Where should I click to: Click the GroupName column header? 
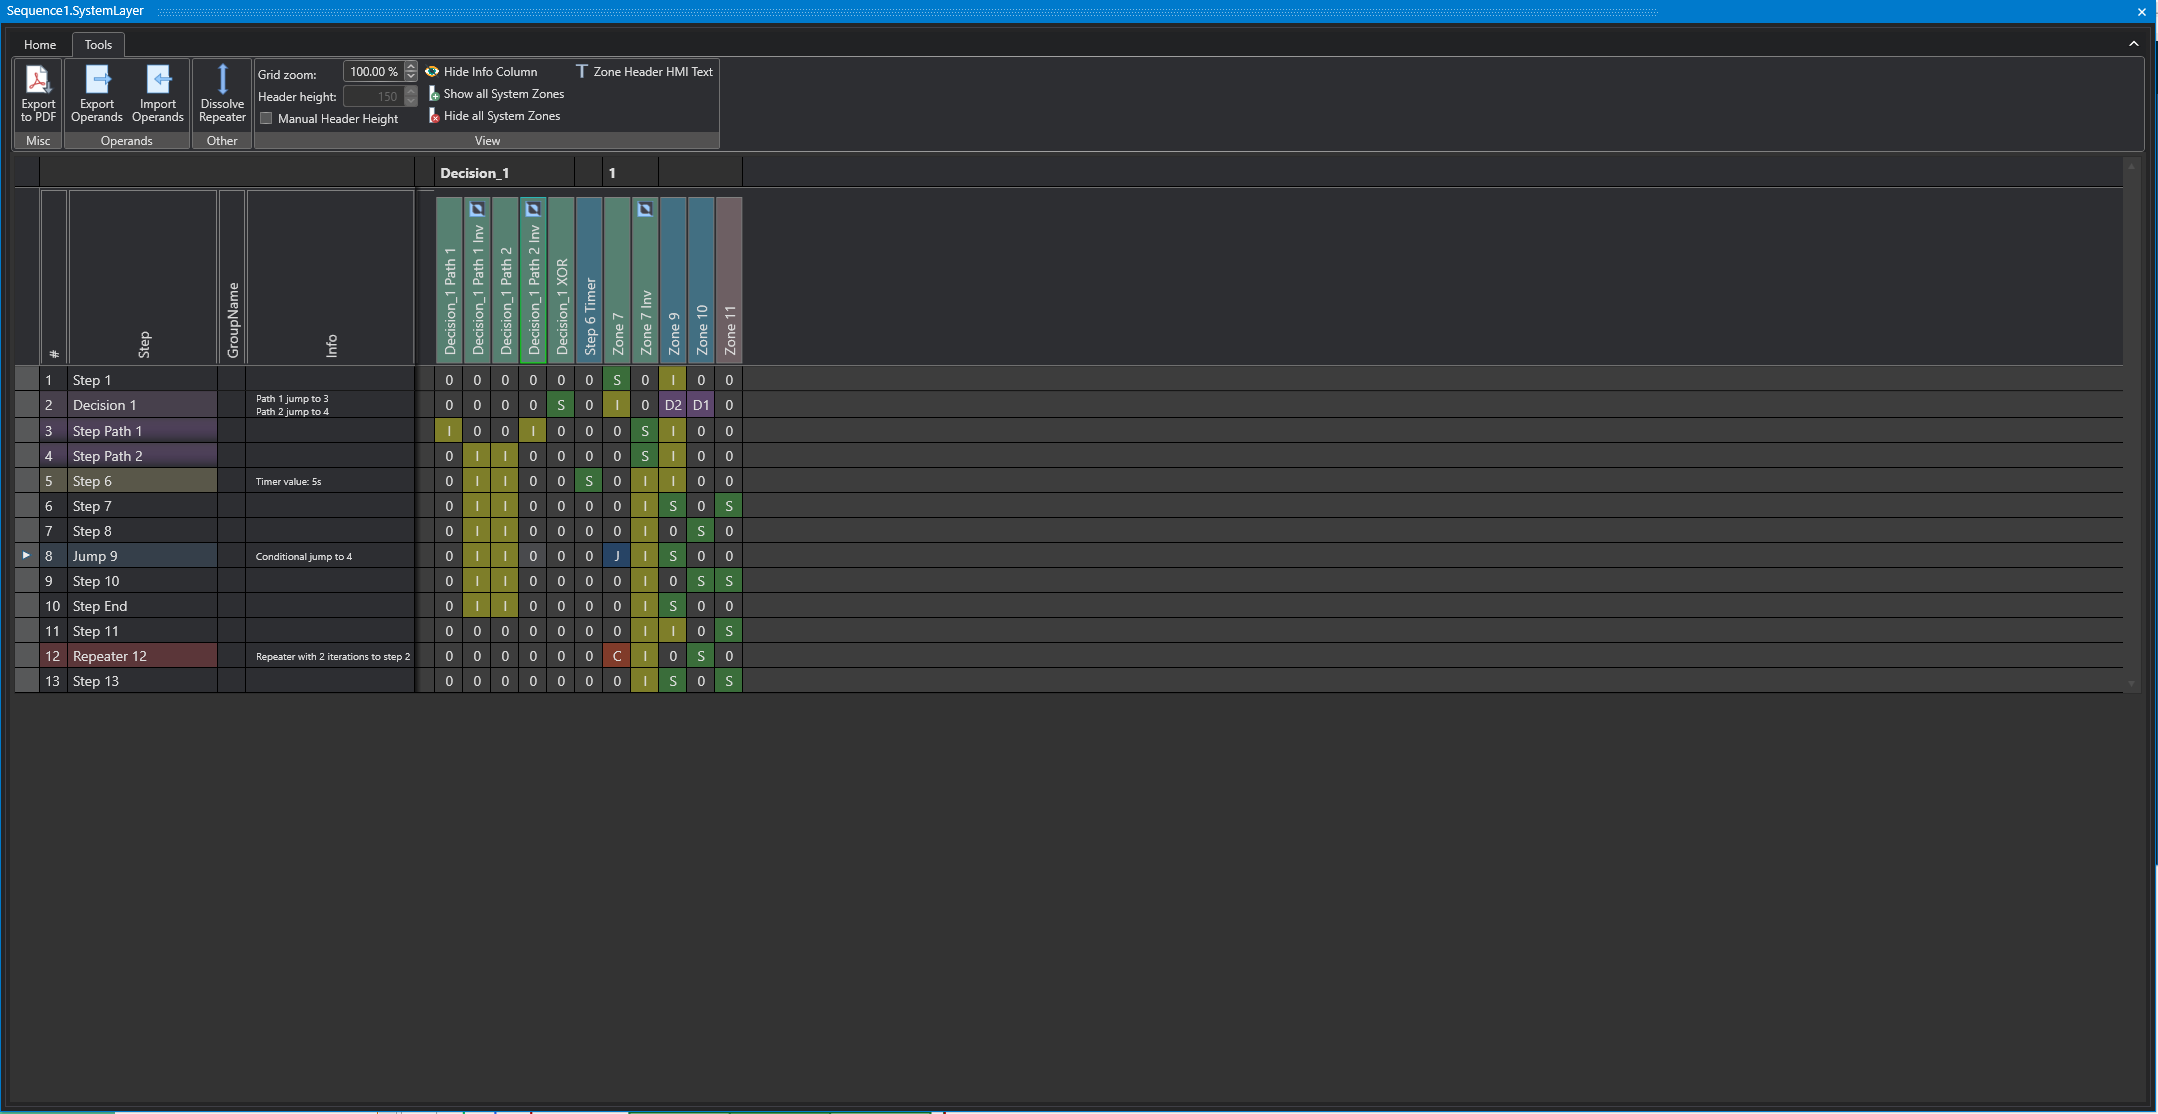232,276
